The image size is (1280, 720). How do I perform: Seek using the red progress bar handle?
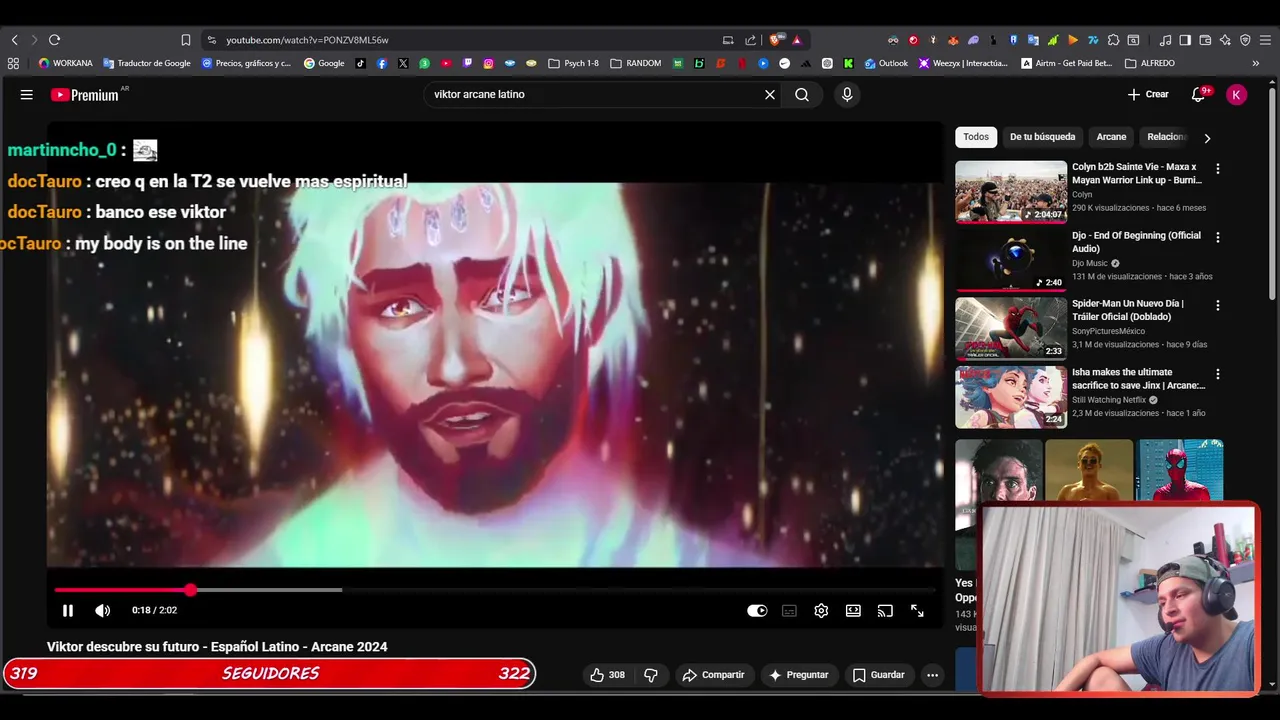coord(190,590)
